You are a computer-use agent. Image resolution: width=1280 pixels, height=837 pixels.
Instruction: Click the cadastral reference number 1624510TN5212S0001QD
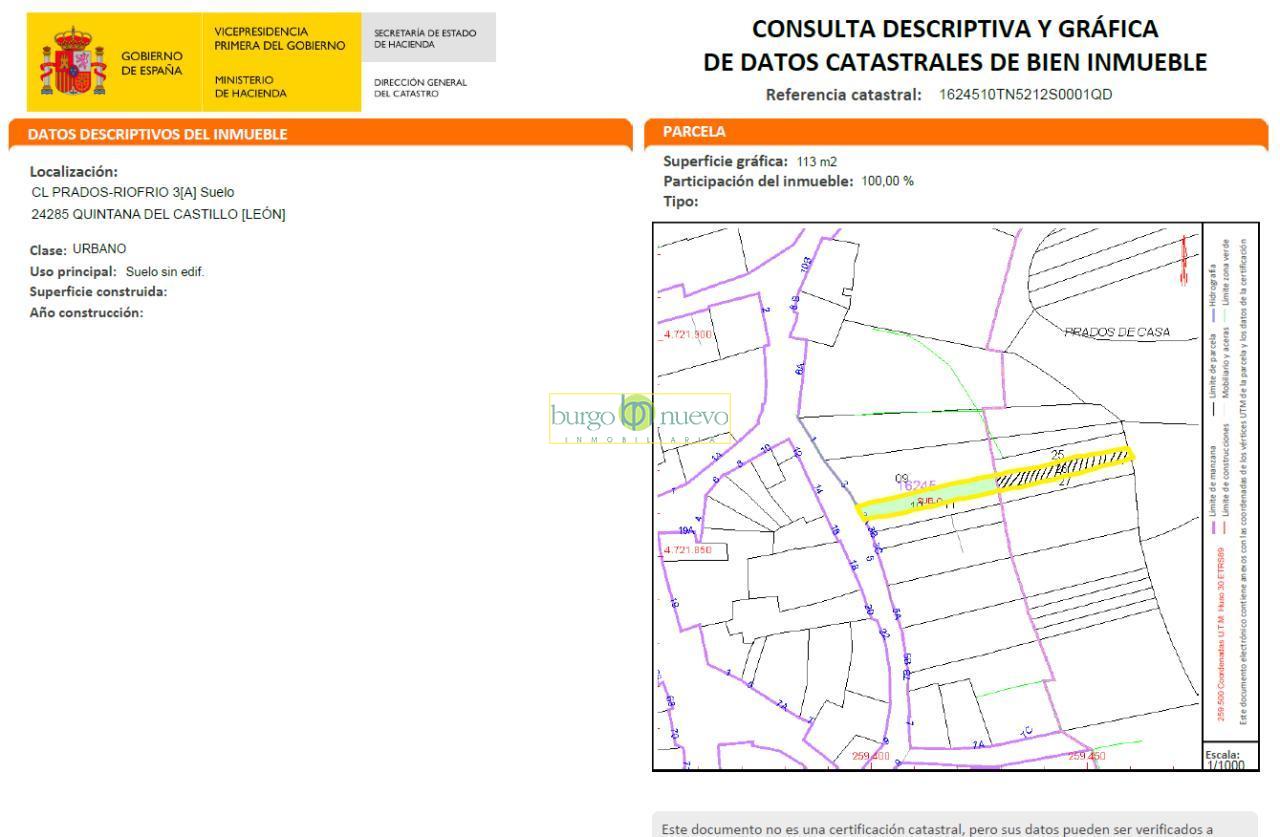(x=1026, y=95)
